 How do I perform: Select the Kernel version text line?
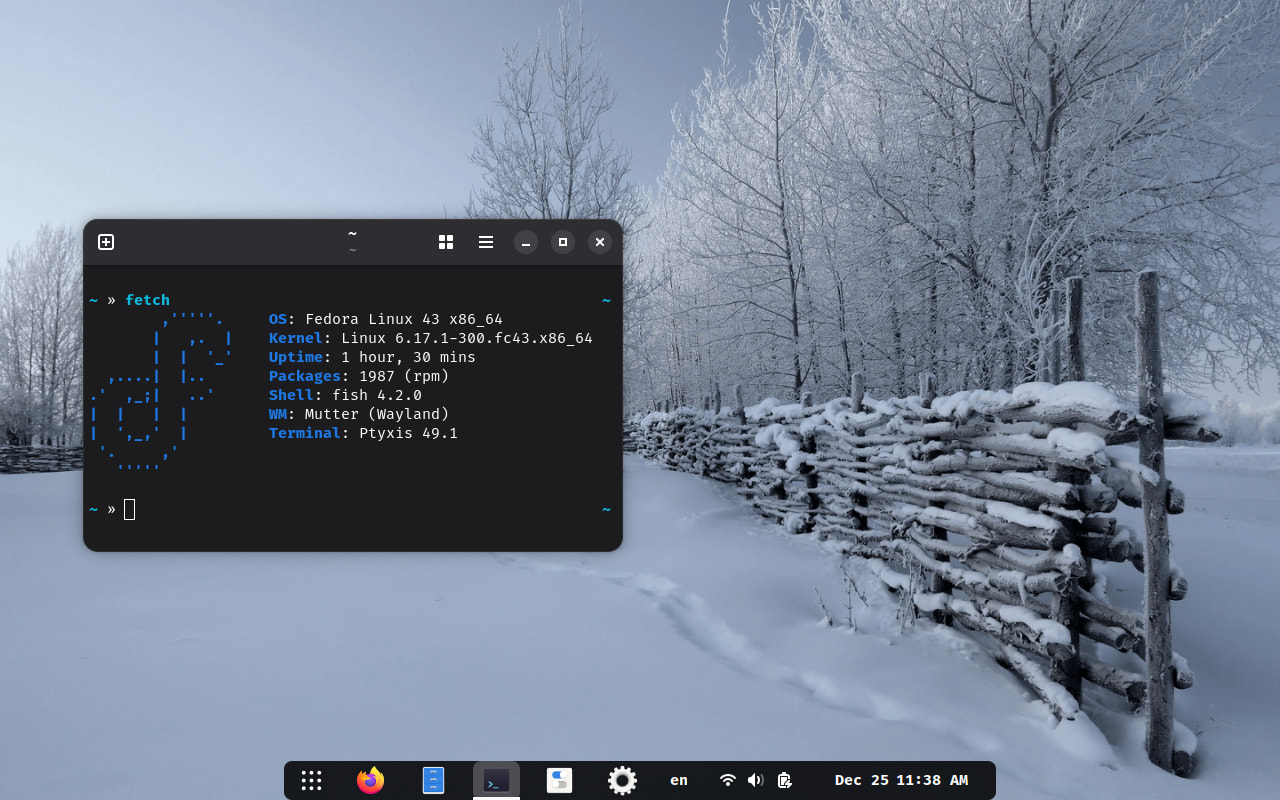[431, 338]
